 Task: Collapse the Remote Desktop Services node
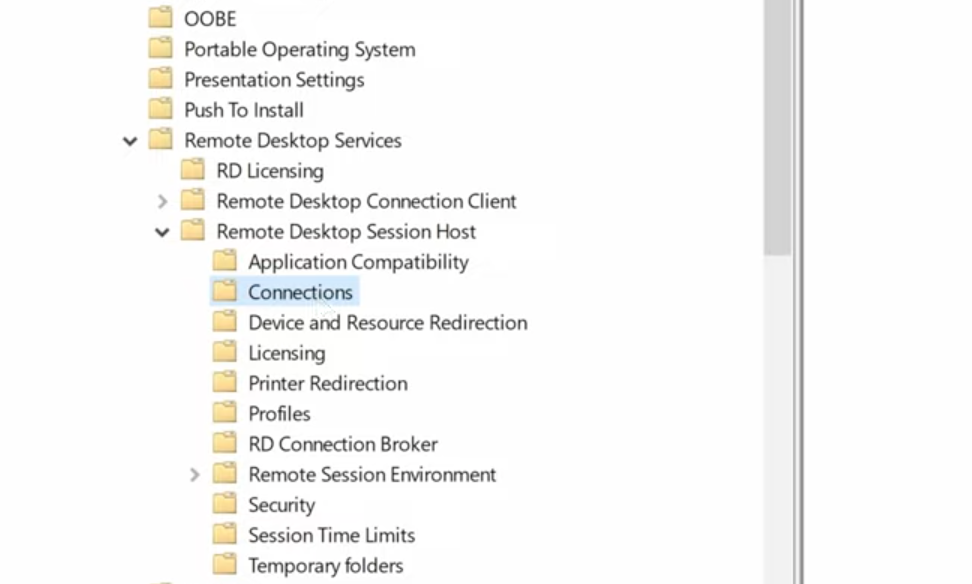[x=130, y=141]
